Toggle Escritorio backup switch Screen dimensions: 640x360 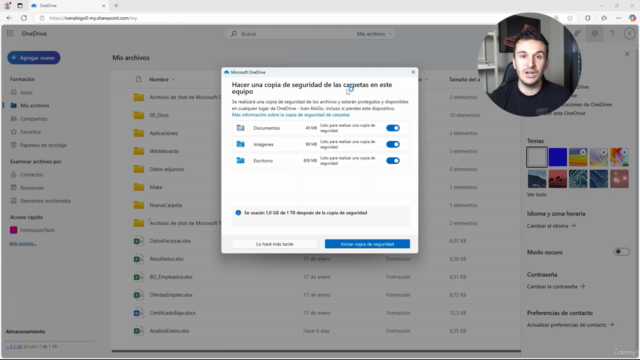pyautogui.click(x=393, y=160)
